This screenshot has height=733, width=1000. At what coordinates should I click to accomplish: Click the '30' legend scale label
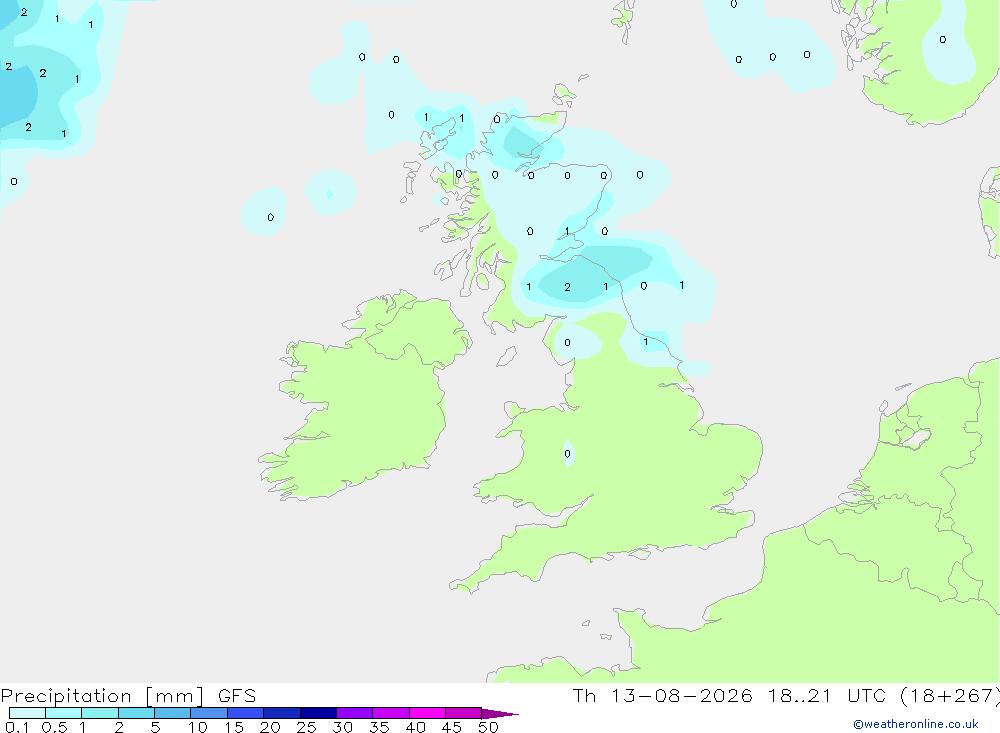(343, 727)
